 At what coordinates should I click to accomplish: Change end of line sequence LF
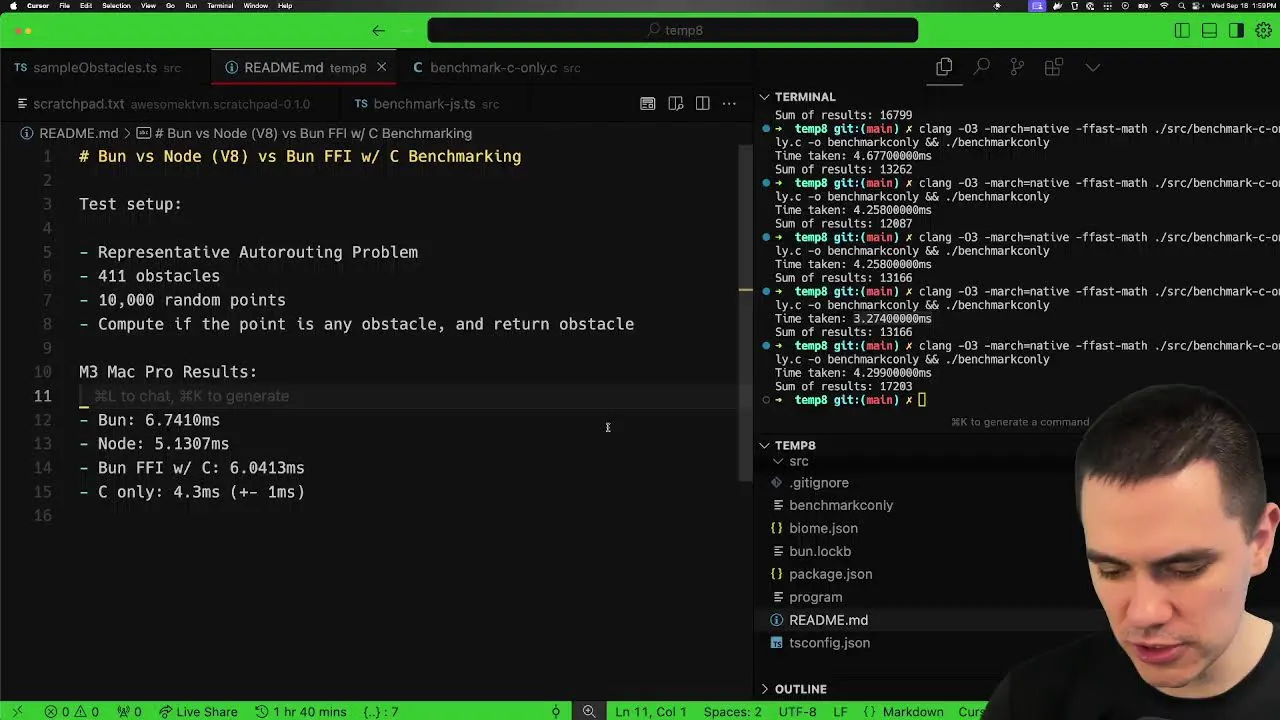pos(841,711)
